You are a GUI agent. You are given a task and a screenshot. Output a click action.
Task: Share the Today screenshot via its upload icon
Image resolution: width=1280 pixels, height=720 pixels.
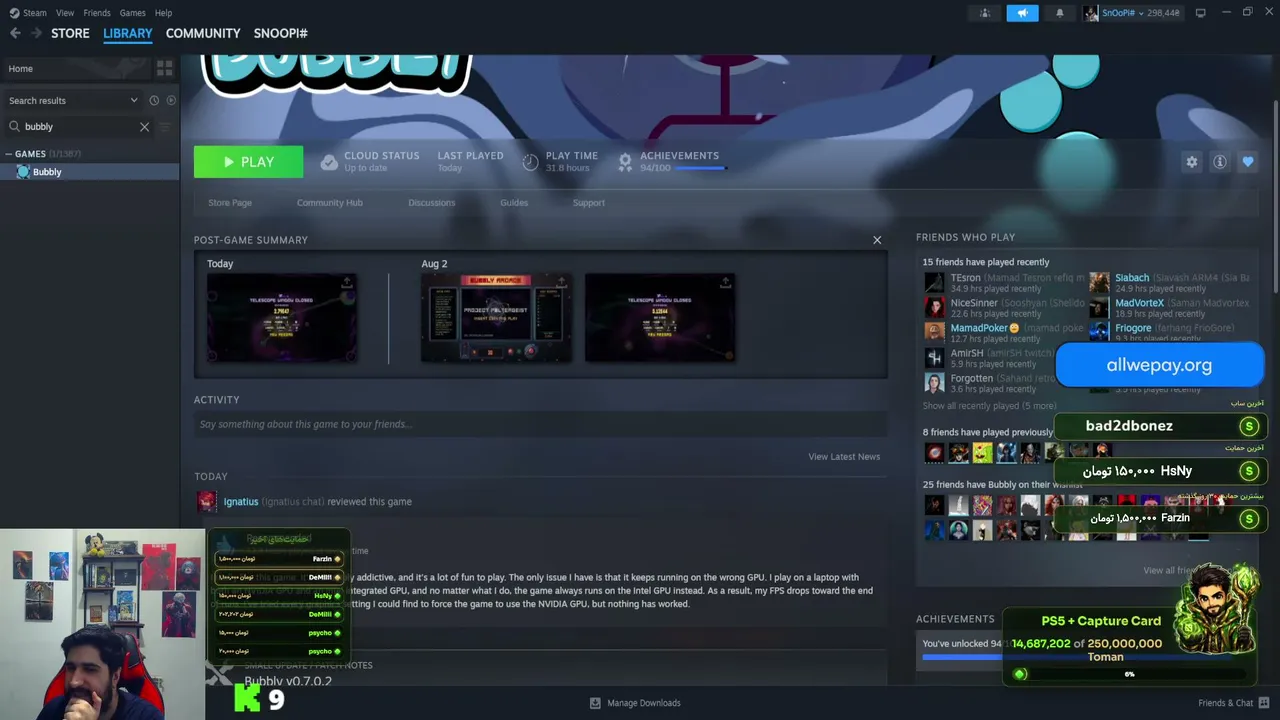[x=347, y=283]
